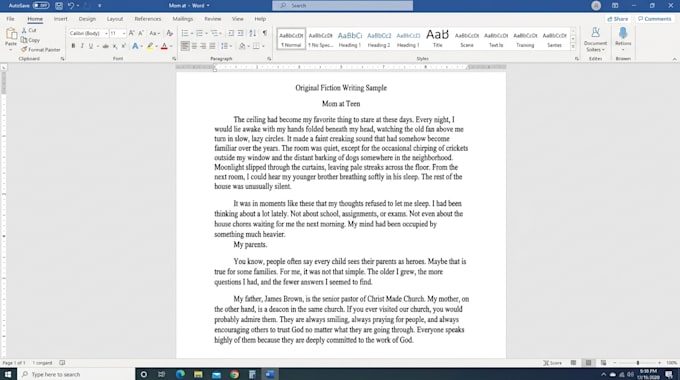Screen dimensions: 680x380
Task: Open Microsoft Edge from the taskbar
Action: coord(180,374)
